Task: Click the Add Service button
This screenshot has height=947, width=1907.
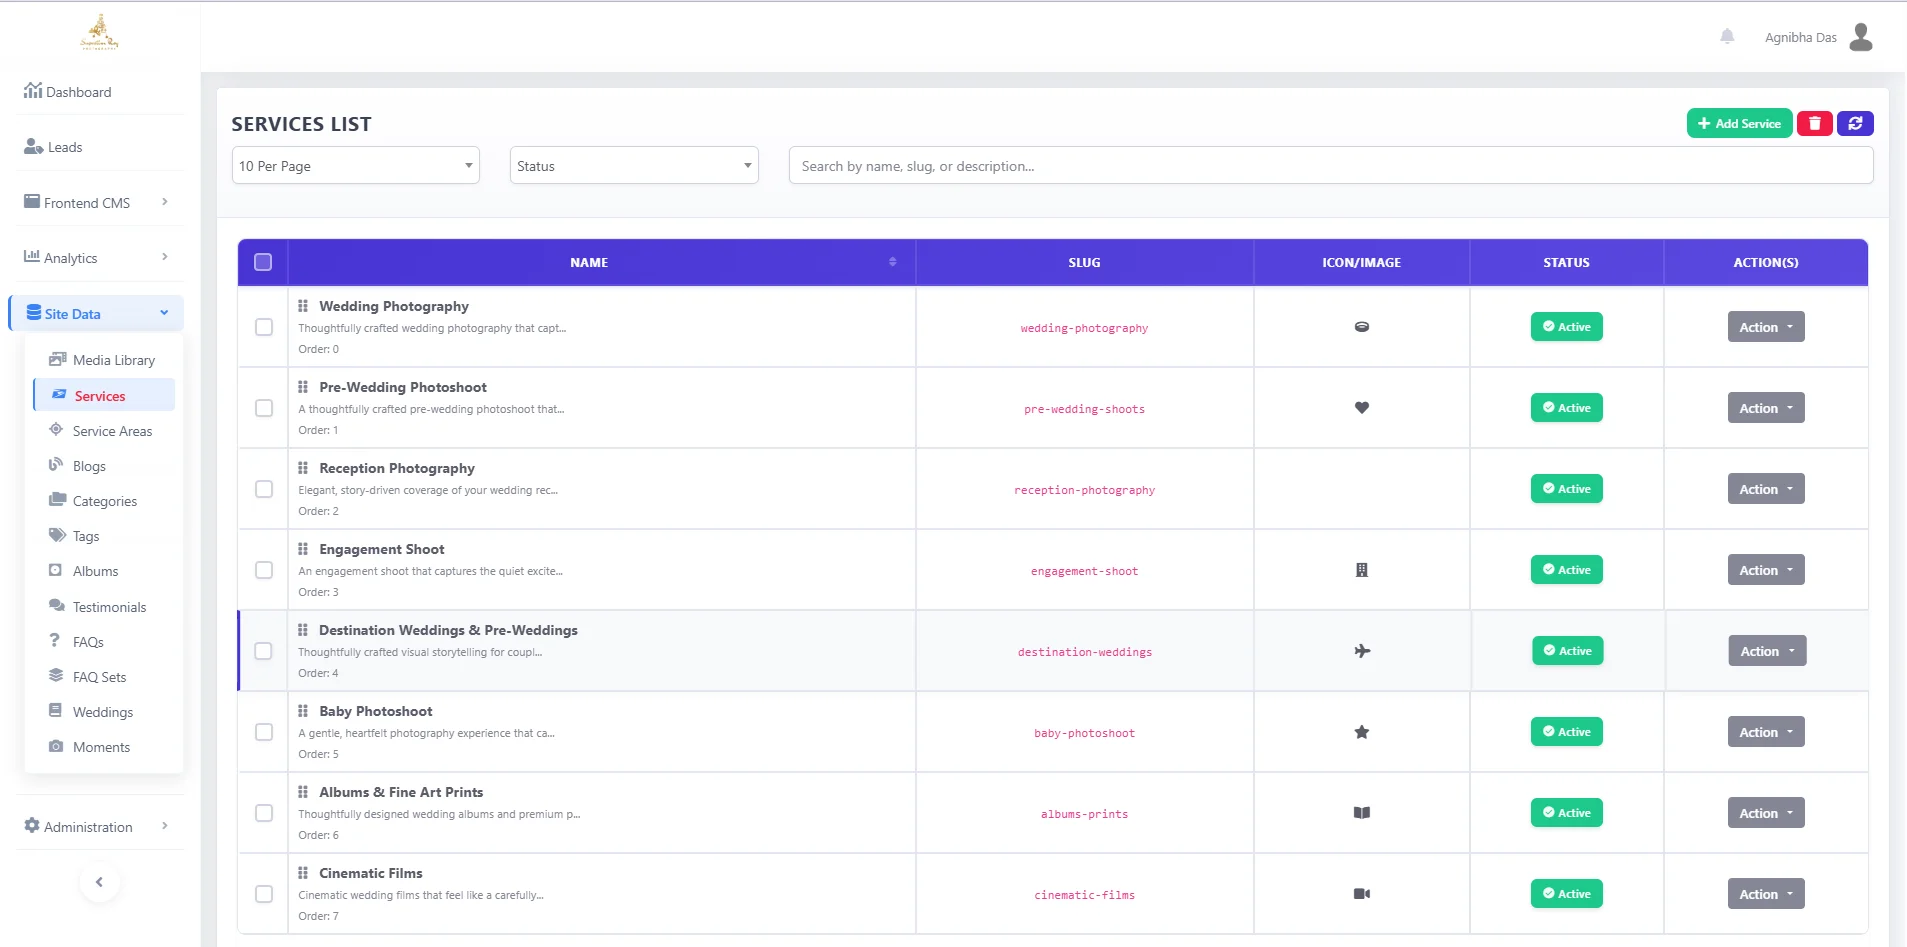Action: [x=1738, y=123]
